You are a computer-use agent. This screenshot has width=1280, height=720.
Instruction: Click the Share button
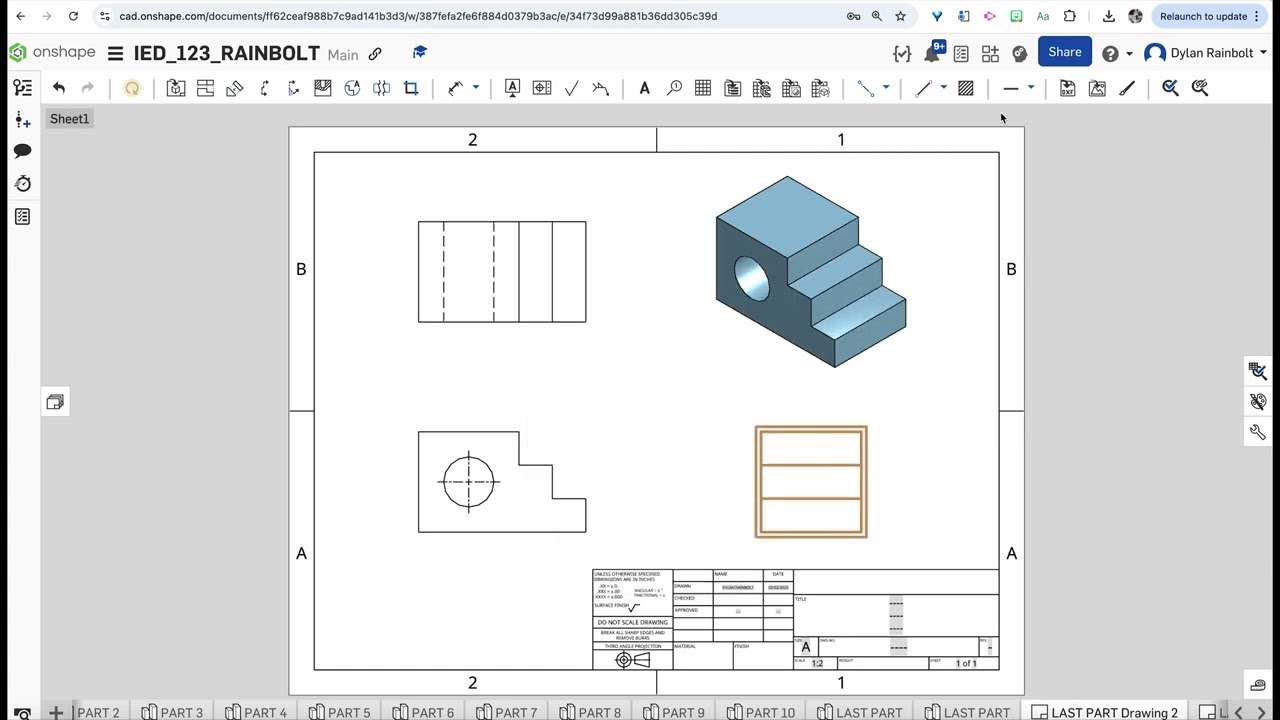[1065, 52]
